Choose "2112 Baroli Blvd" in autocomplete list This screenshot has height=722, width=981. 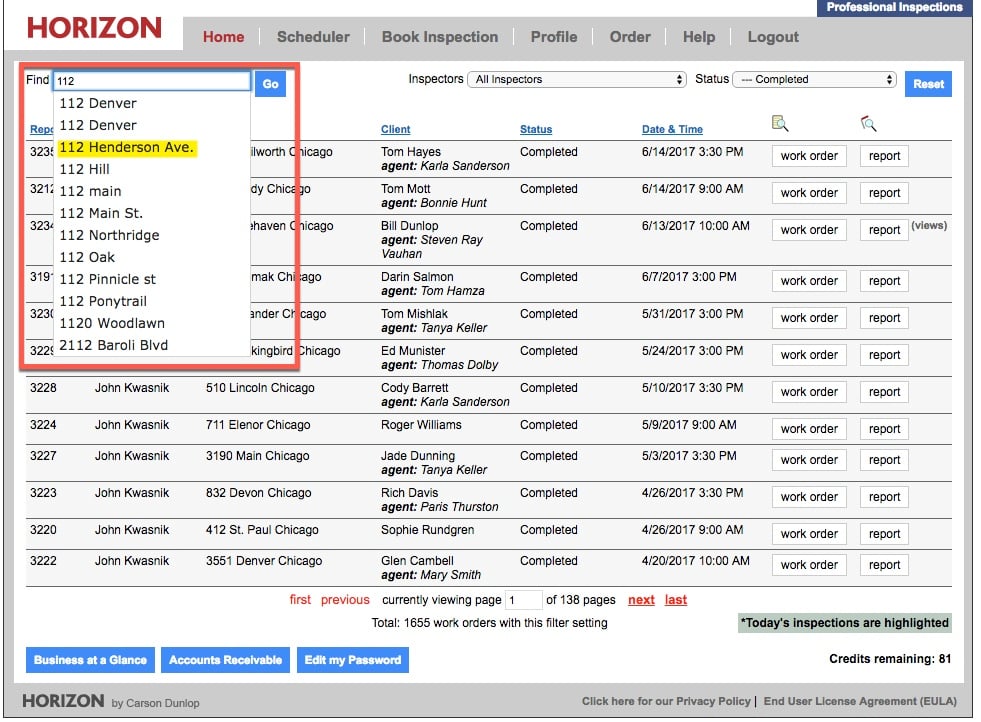click(x=113, y=345)
